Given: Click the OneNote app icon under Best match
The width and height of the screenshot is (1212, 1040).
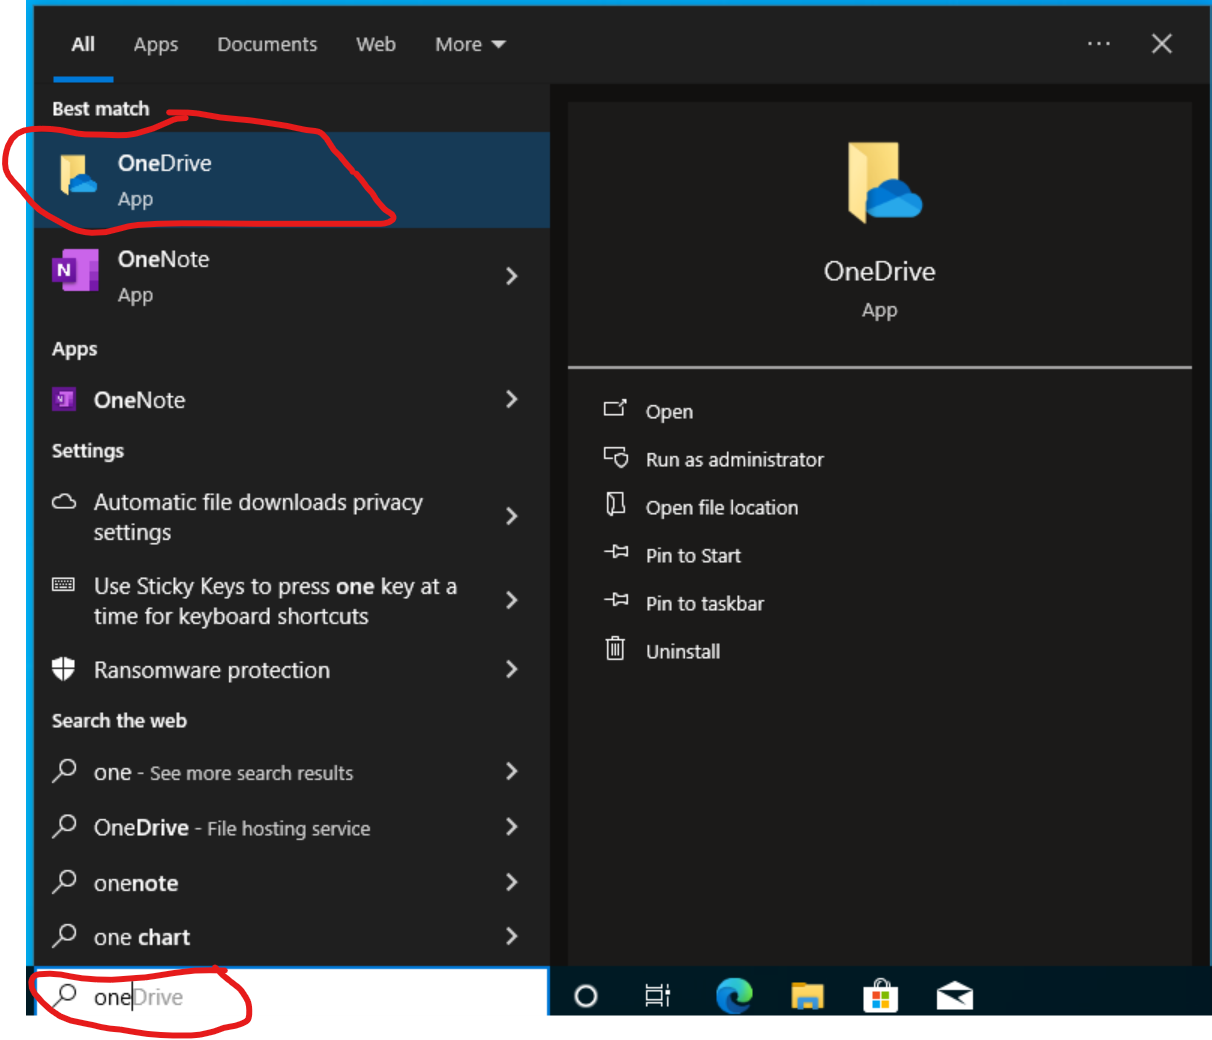Looking at the screenshot, I should tap(75, 270).
